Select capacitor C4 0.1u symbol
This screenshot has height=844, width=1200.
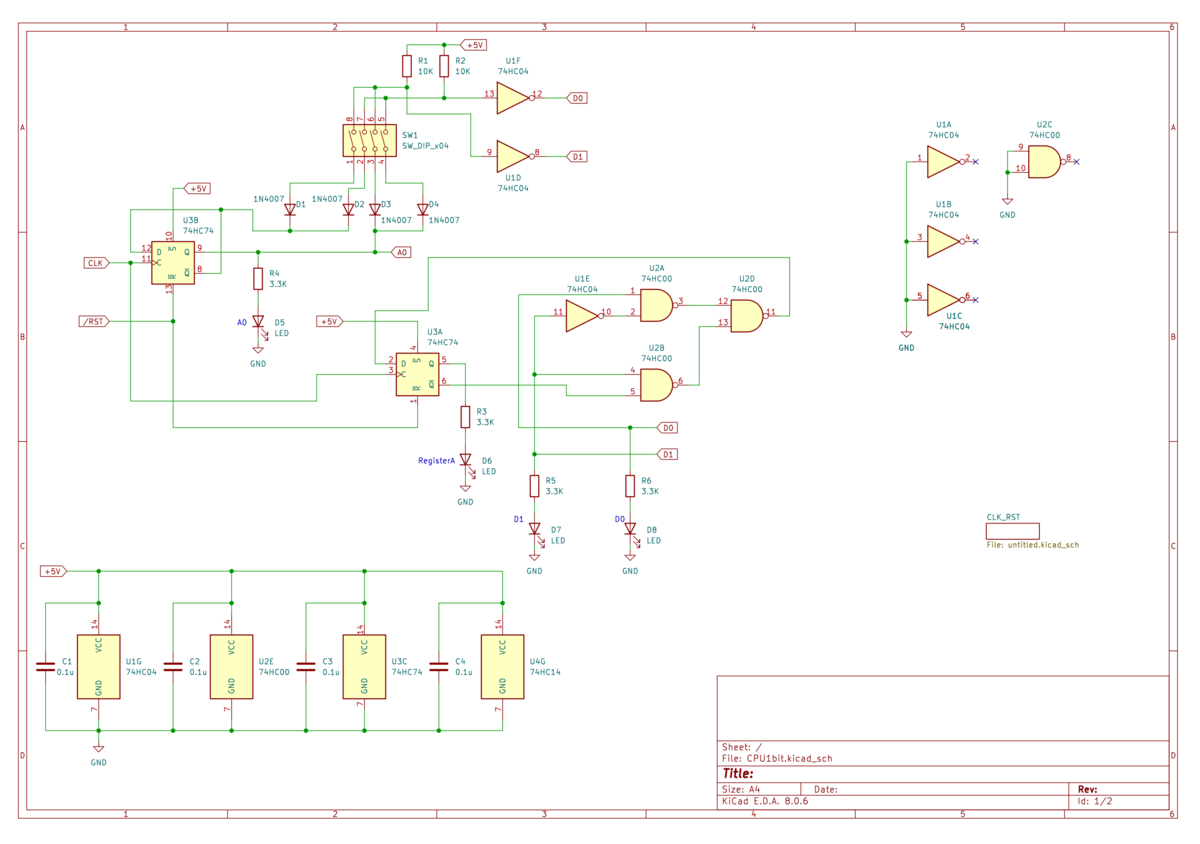coord(439,666)
